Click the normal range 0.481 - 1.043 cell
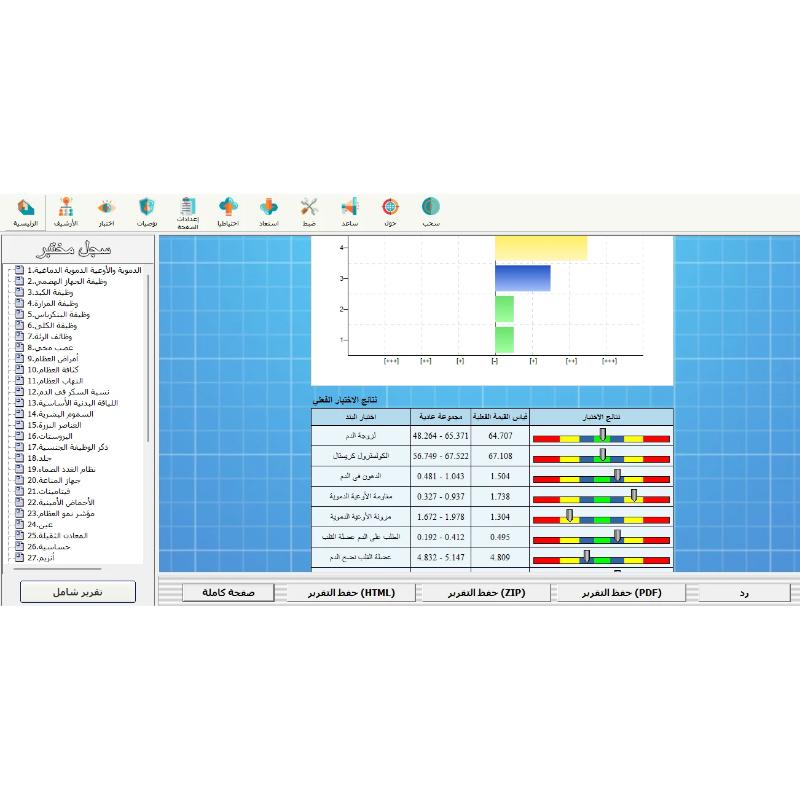Viewport: 800px width, 800px height. click(x=441, y=477)
